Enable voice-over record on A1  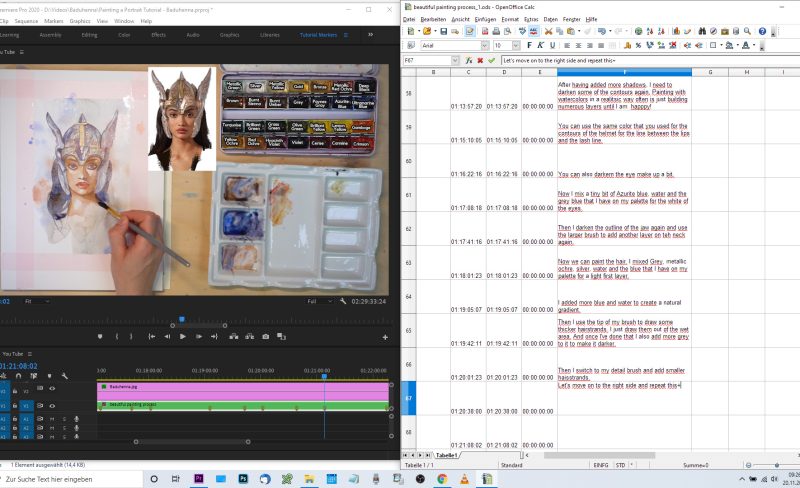click(x=77, y=419)
